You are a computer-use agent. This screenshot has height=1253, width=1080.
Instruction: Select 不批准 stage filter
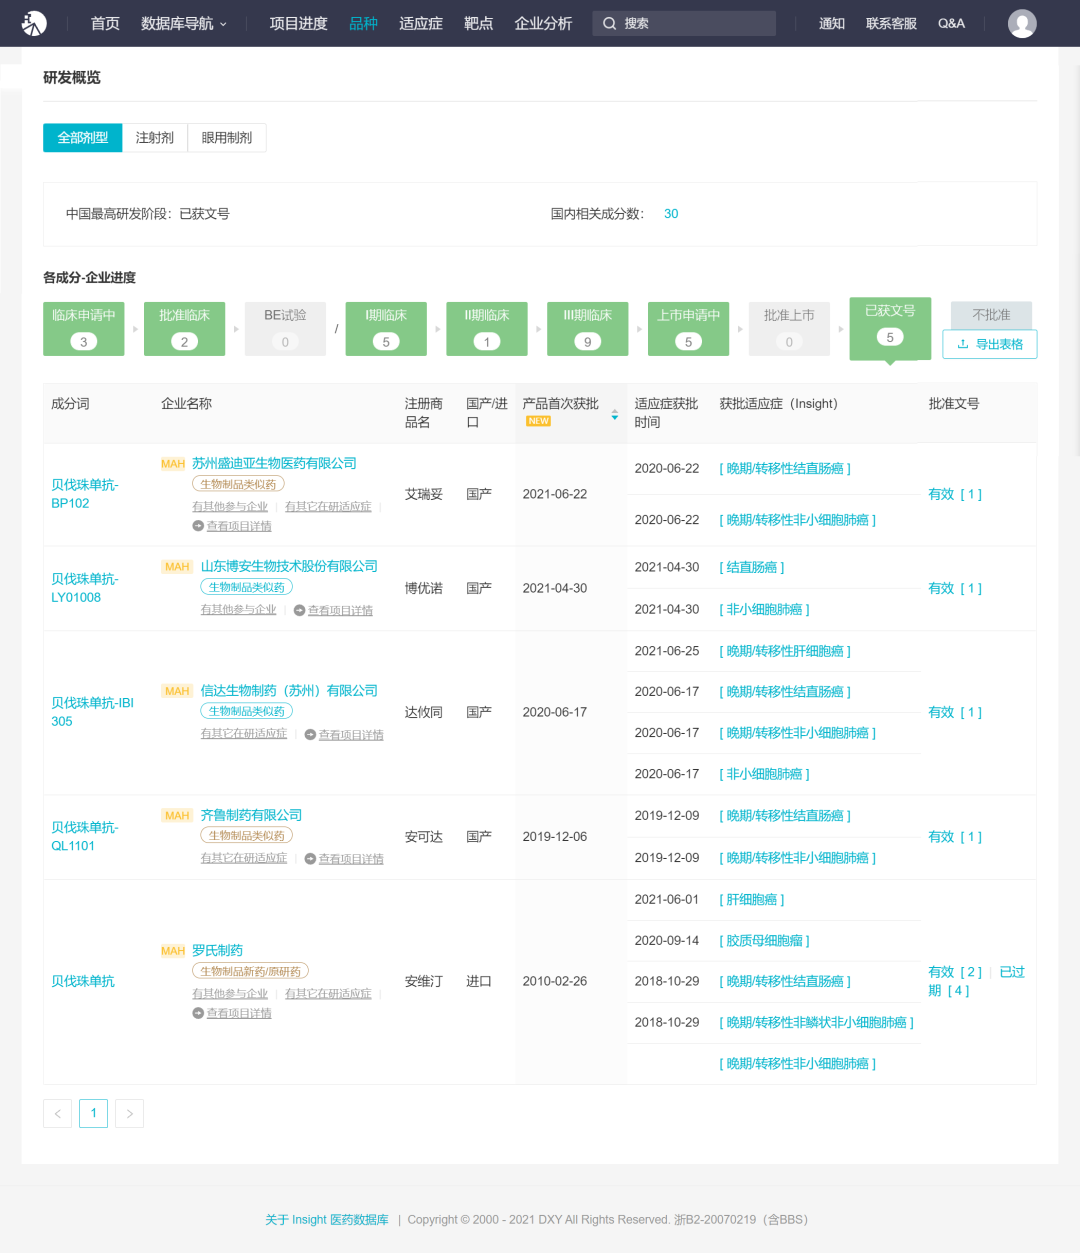tap(991, 315)
